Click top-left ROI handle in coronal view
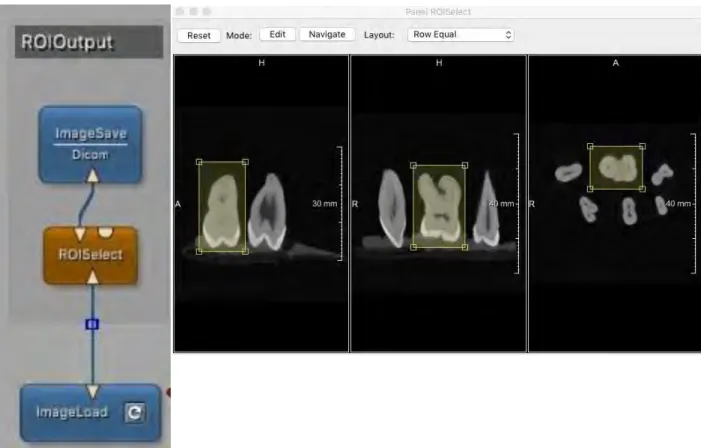Screen dimensions: 701x448 pos(414,165)
